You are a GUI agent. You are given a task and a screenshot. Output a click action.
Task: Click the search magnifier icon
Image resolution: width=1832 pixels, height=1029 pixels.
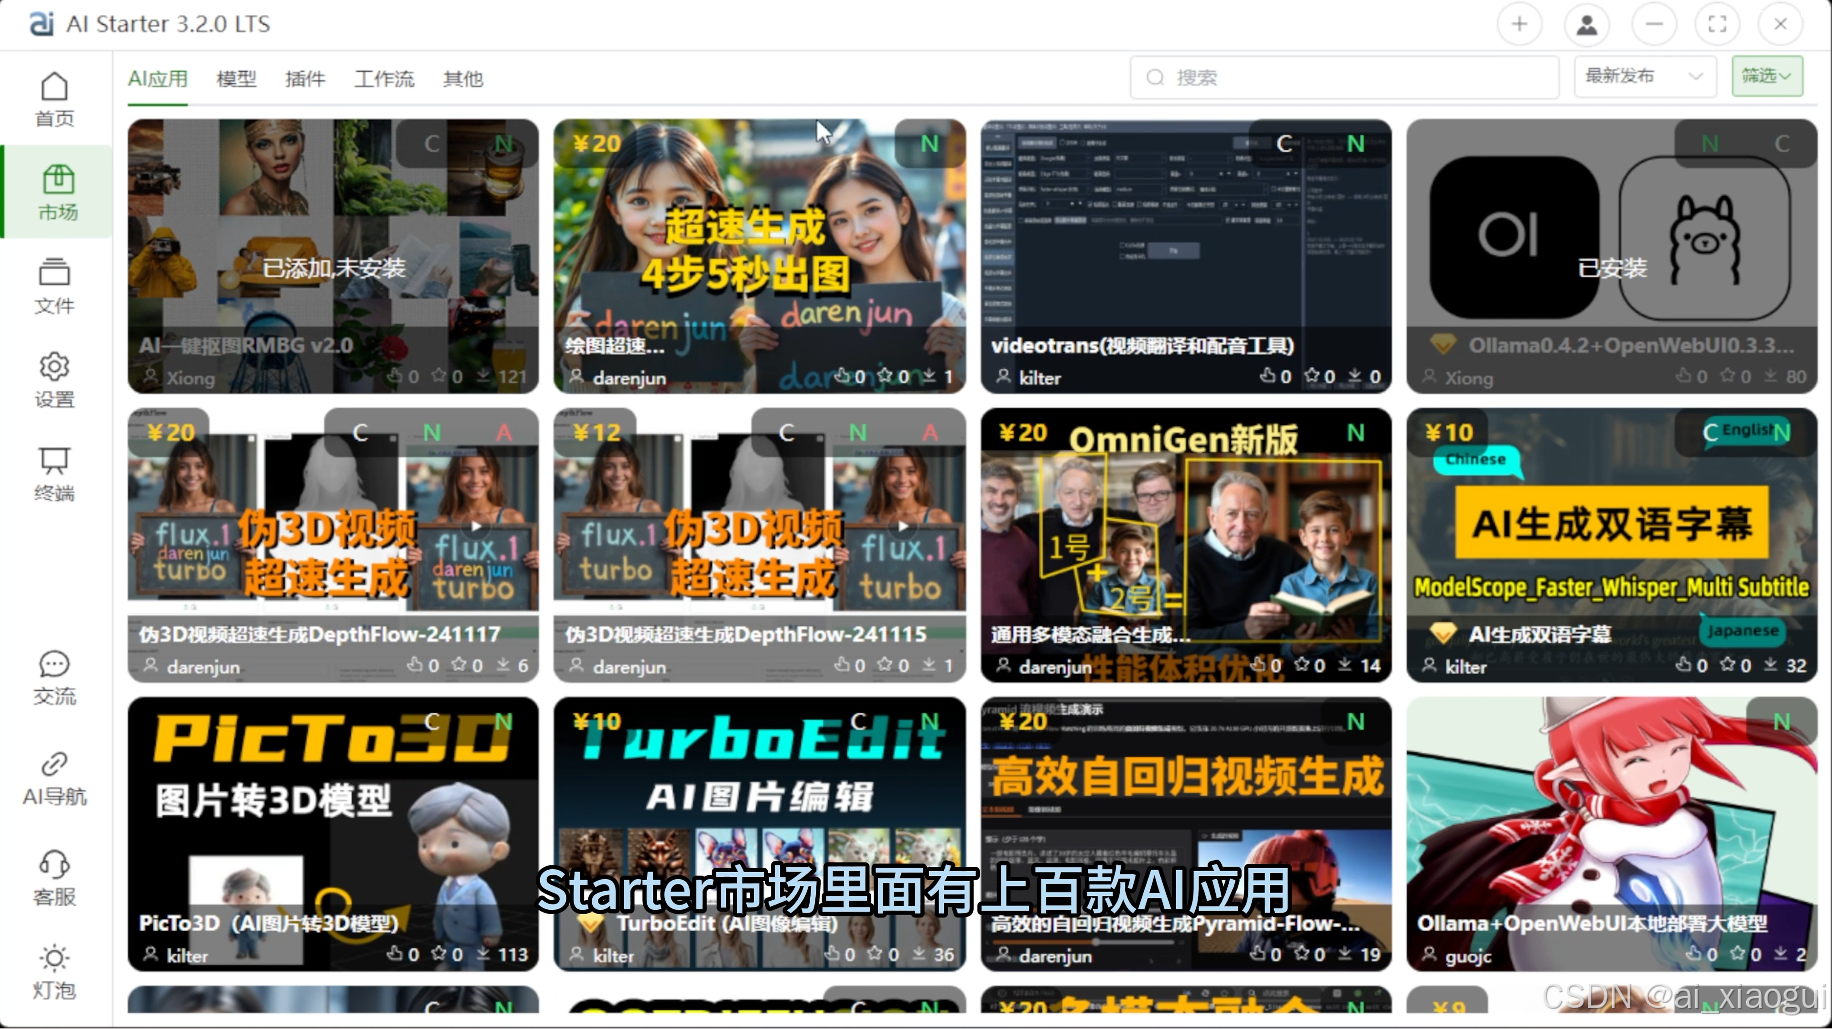1155,77
